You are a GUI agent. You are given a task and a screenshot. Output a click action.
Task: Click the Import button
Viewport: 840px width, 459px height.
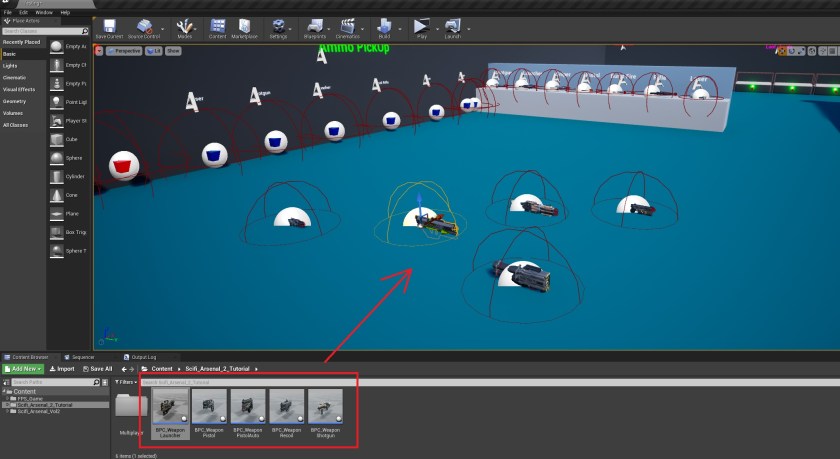coord(62,369)
